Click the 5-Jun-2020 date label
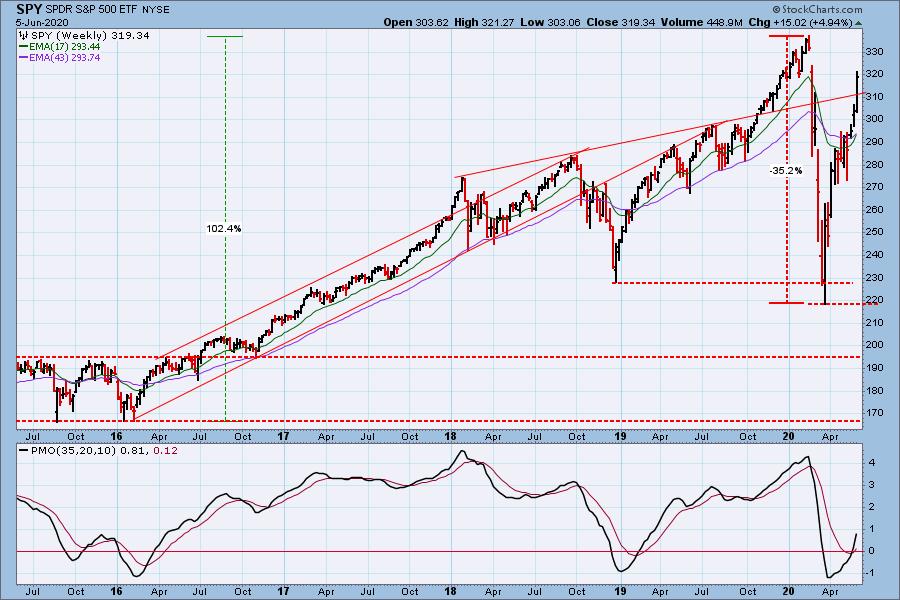This screenshot has width=900, height=600. tap(42, 22)
